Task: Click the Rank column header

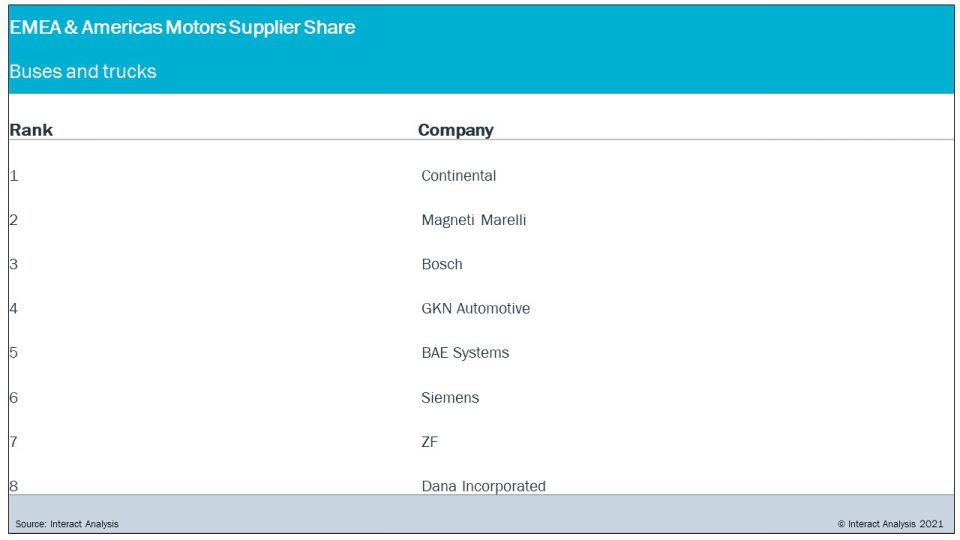Action: tap(31, 130)
